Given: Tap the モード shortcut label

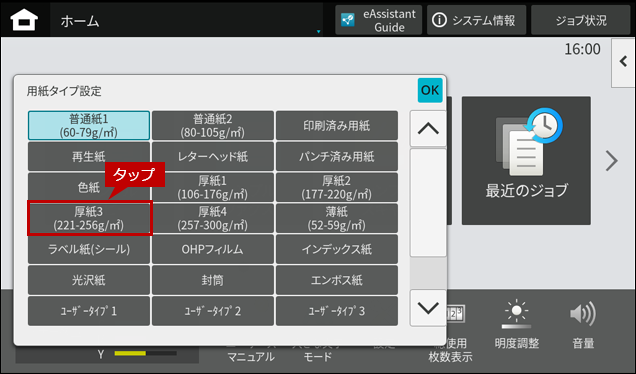Looking at the screenshot, I should click(317, 357).
